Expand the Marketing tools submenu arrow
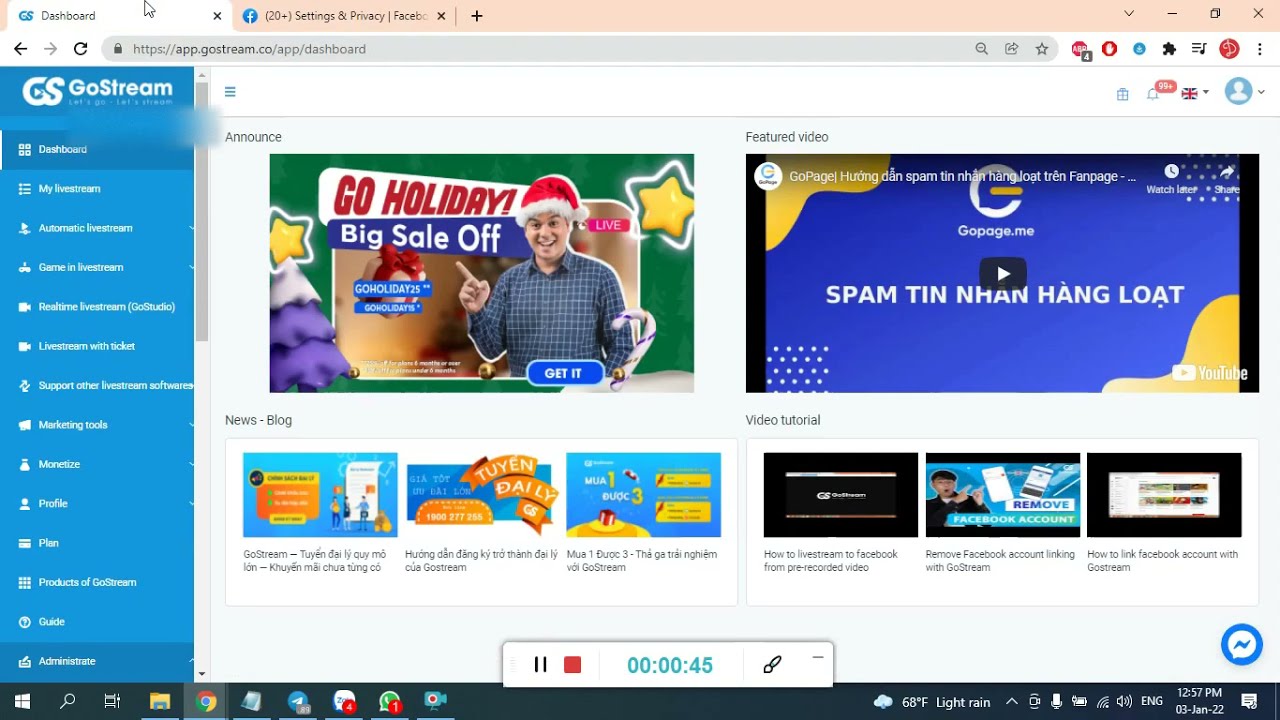1280x720 pixels. click(191, 425)
